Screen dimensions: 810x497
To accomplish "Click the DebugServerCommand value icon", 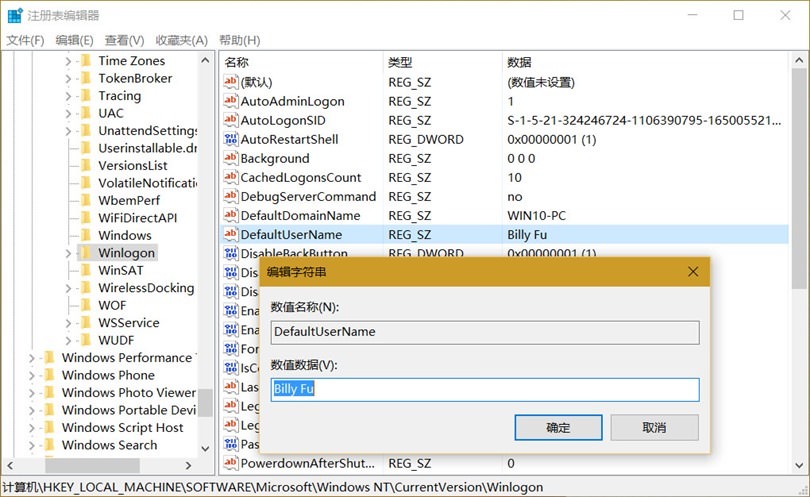I will coord(231,196).
